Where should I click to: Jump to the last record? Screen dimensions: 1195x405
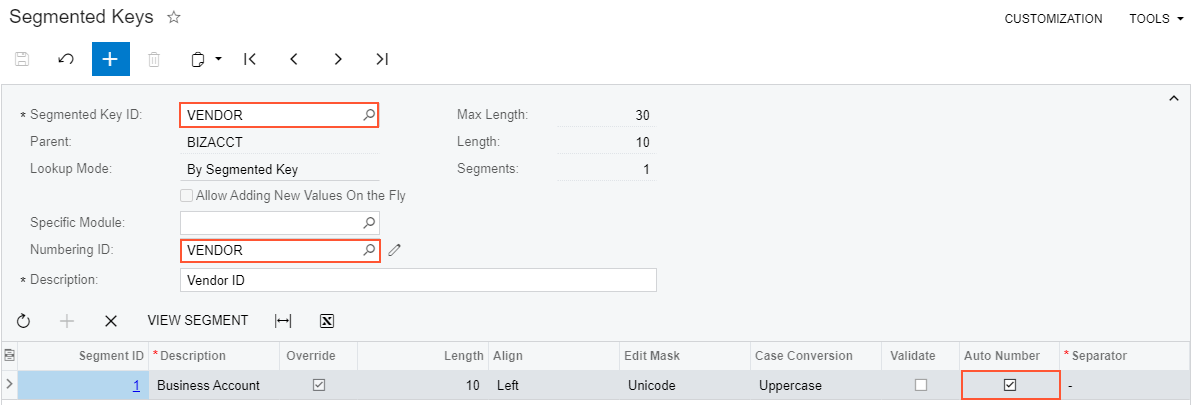click(382, 59)
